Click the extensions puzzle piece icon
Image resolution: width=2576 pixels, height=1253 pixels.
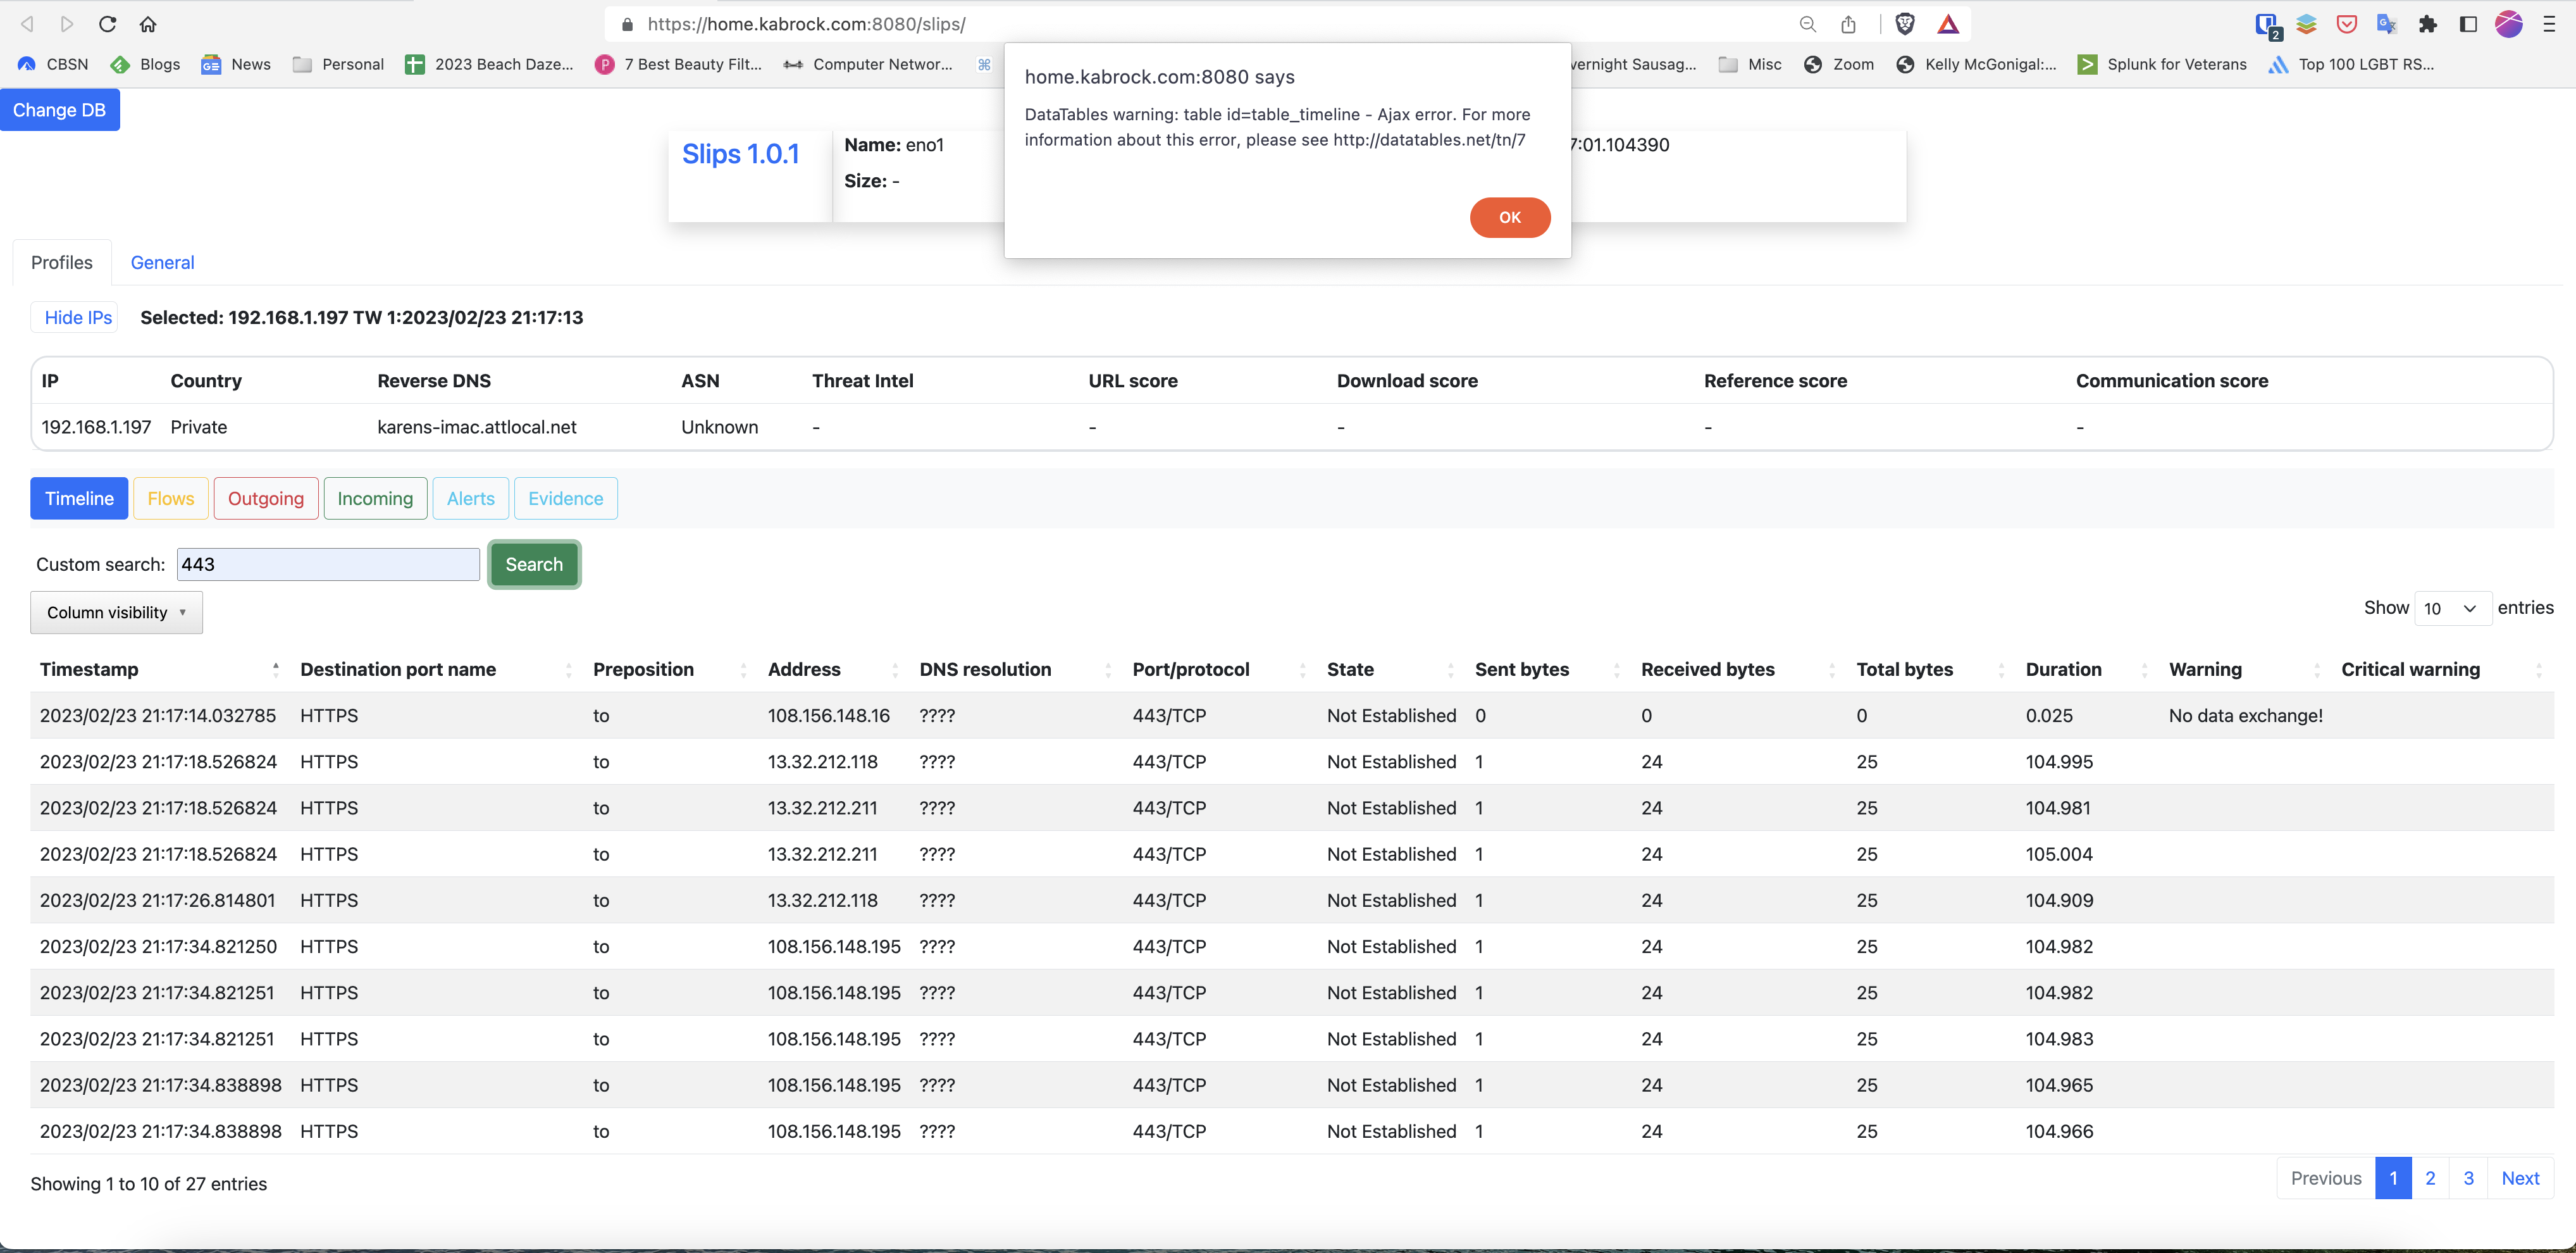2428,23
